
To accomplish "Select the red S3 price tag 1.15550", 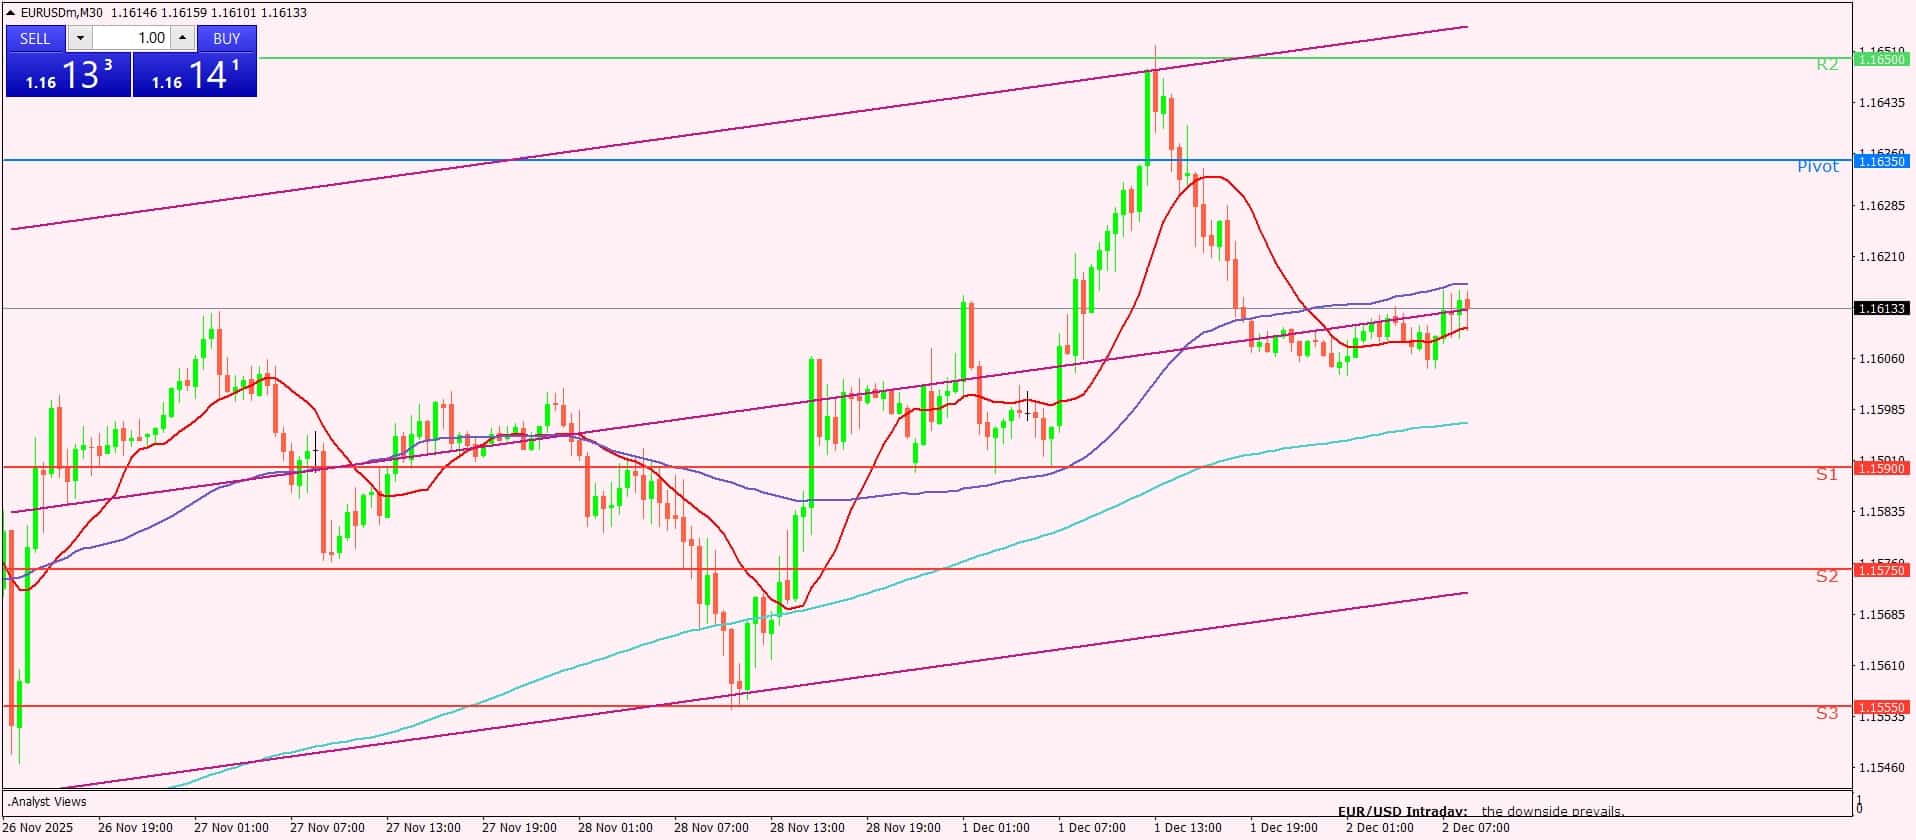I will tap(1881, 707).
